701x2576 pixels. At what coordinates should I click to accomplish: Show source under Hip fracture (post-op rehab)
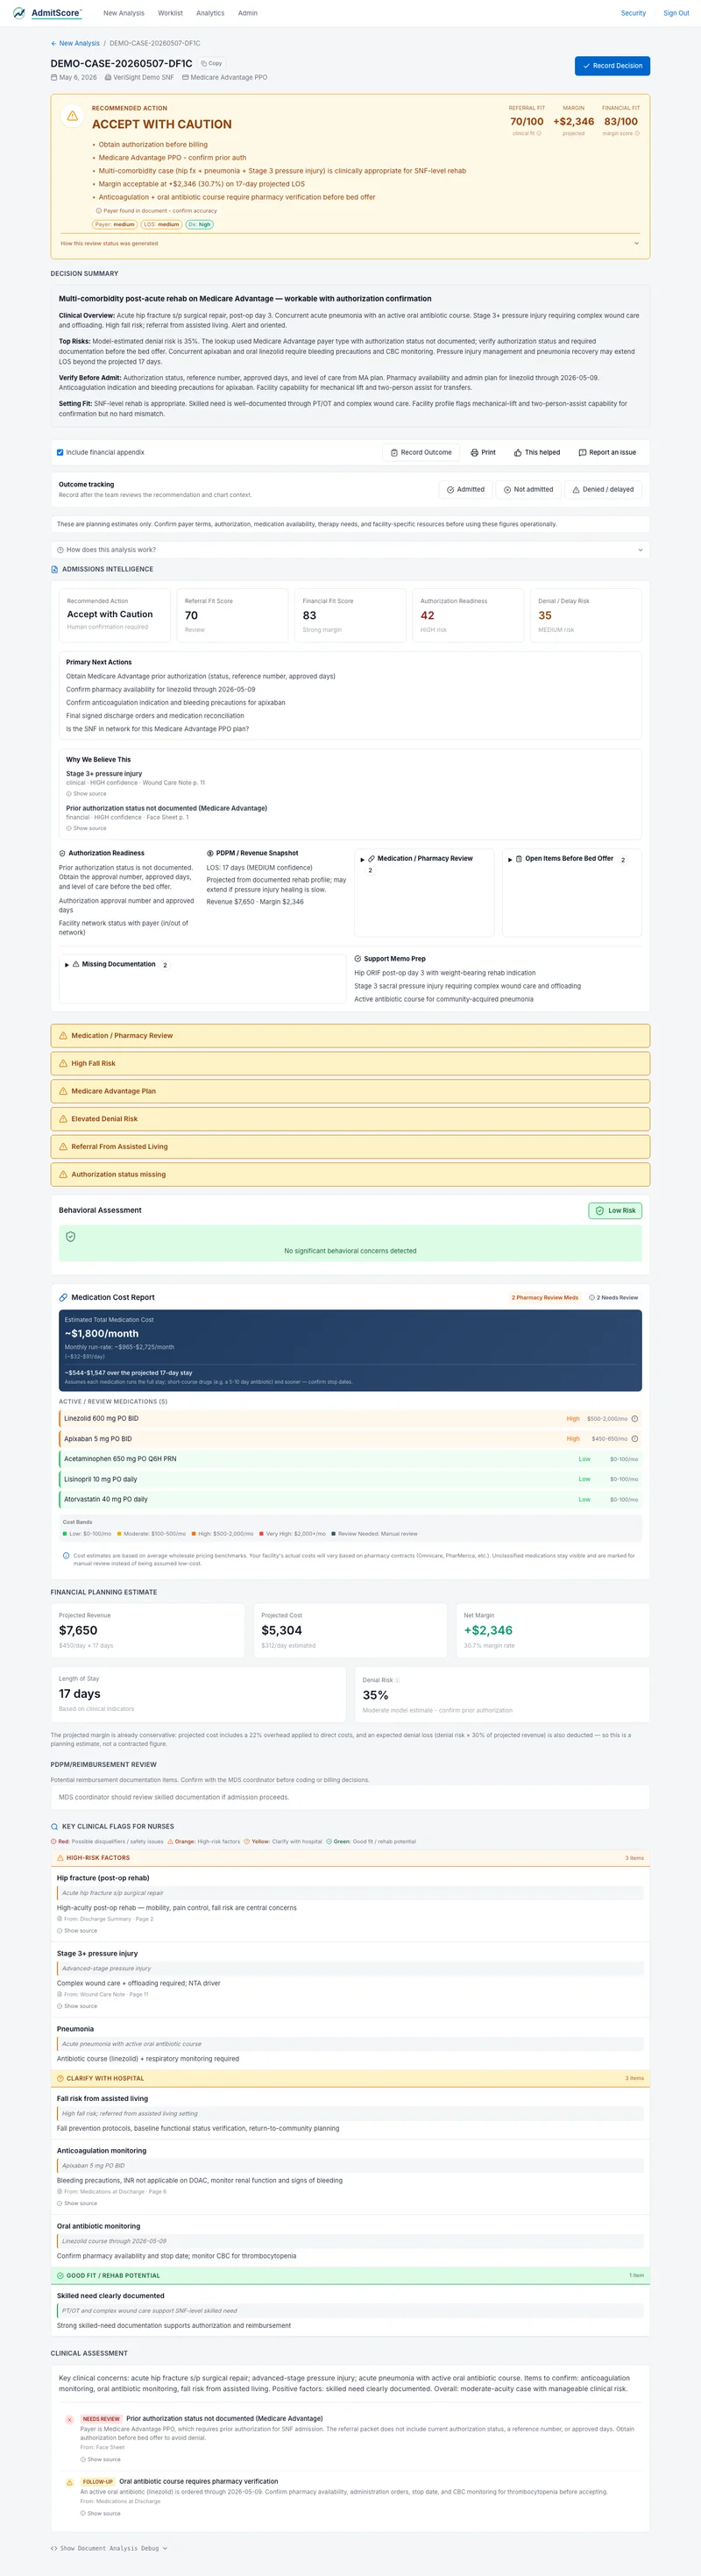pos(77,1930)
